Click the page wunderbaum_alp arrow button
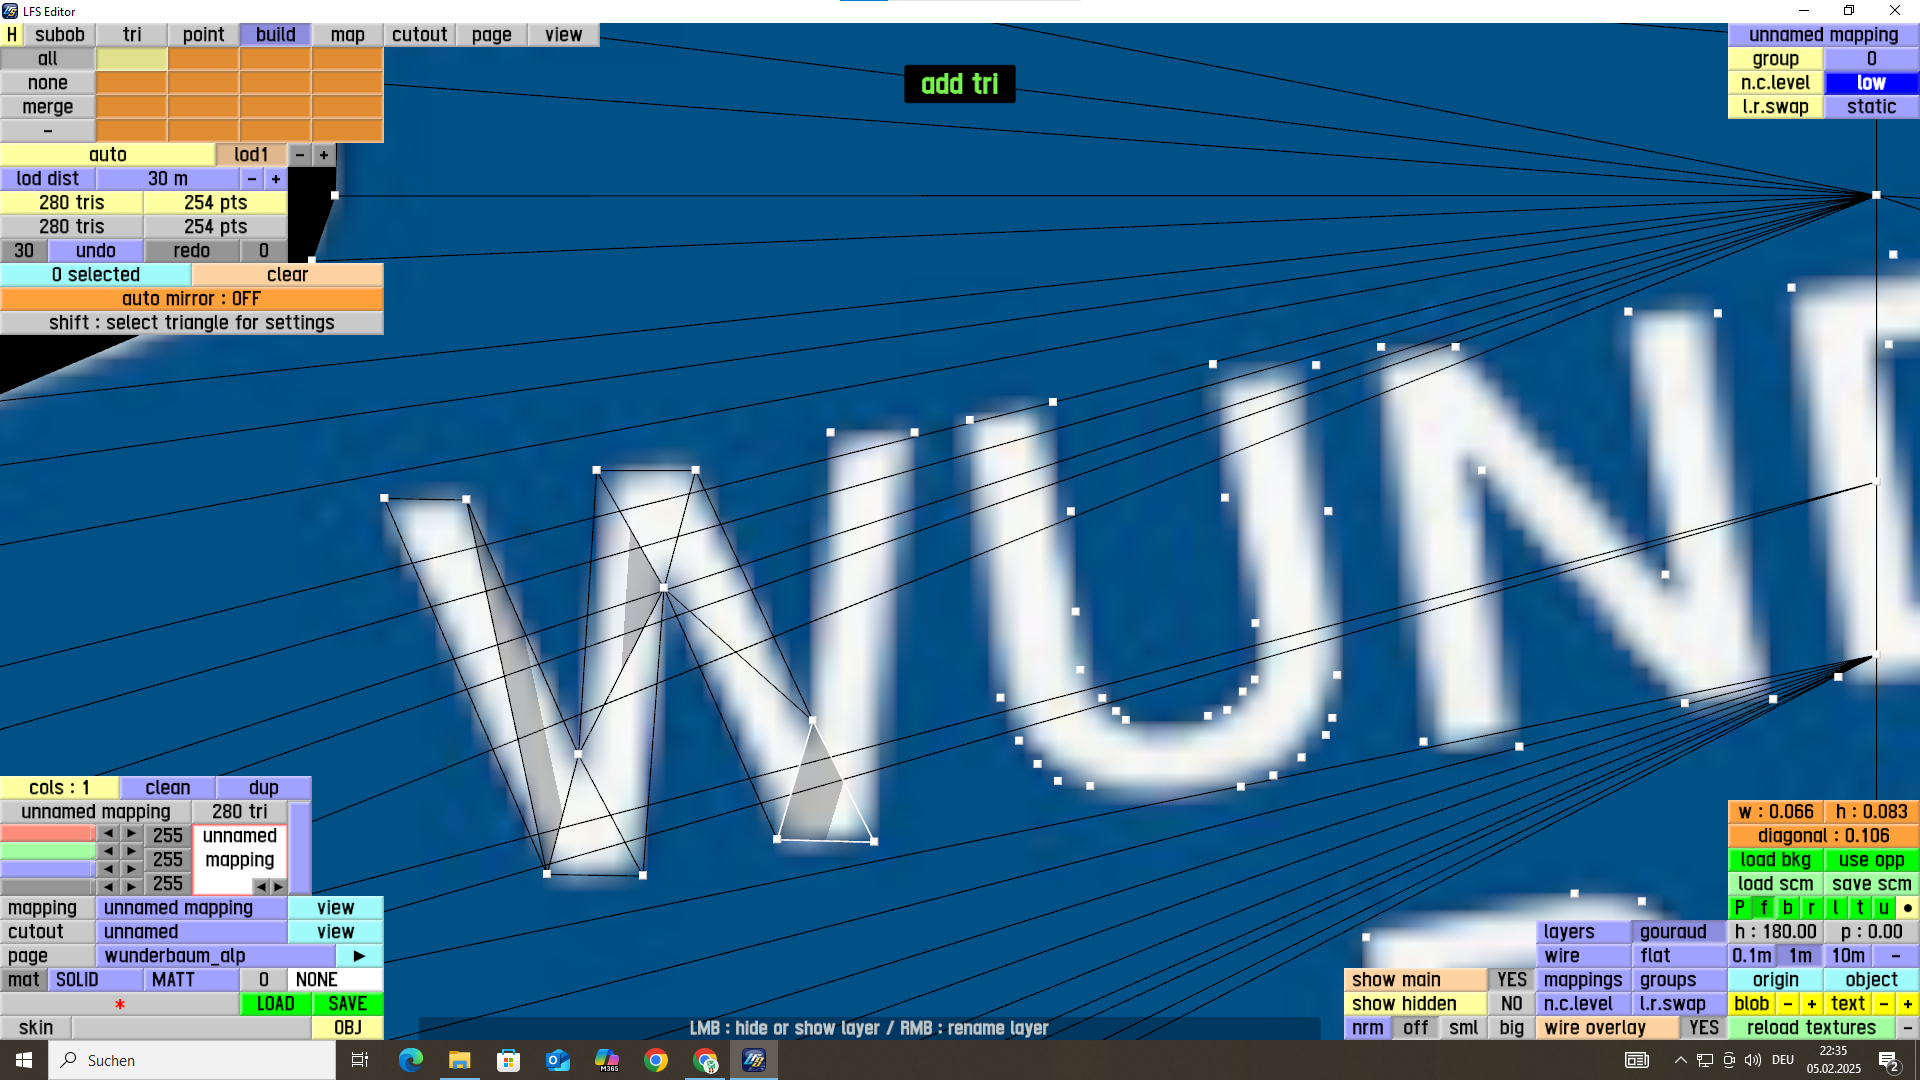1920x1080 pixels. tap(359, 956)
